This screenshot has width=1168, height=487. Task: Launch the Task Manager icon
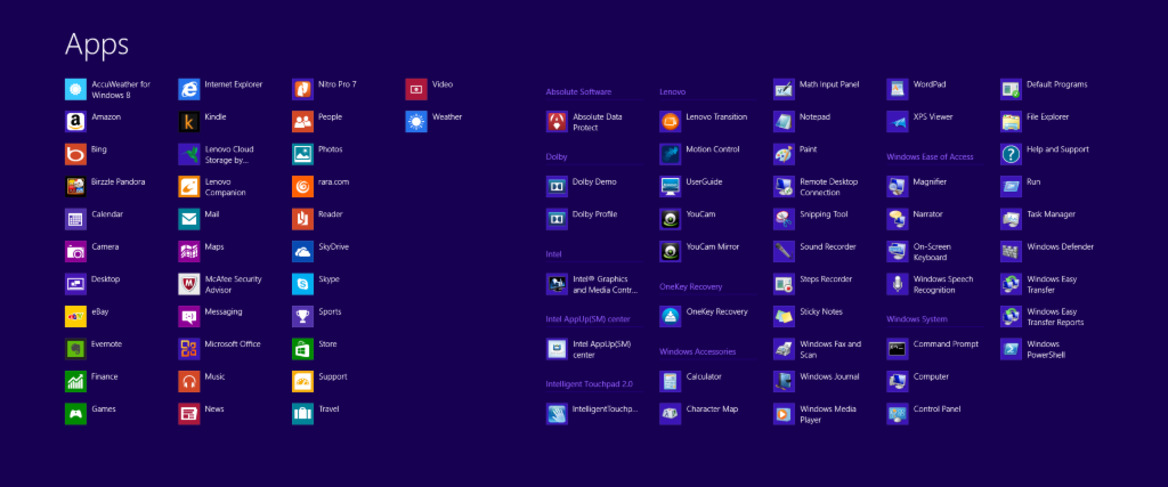point(1011,219)
